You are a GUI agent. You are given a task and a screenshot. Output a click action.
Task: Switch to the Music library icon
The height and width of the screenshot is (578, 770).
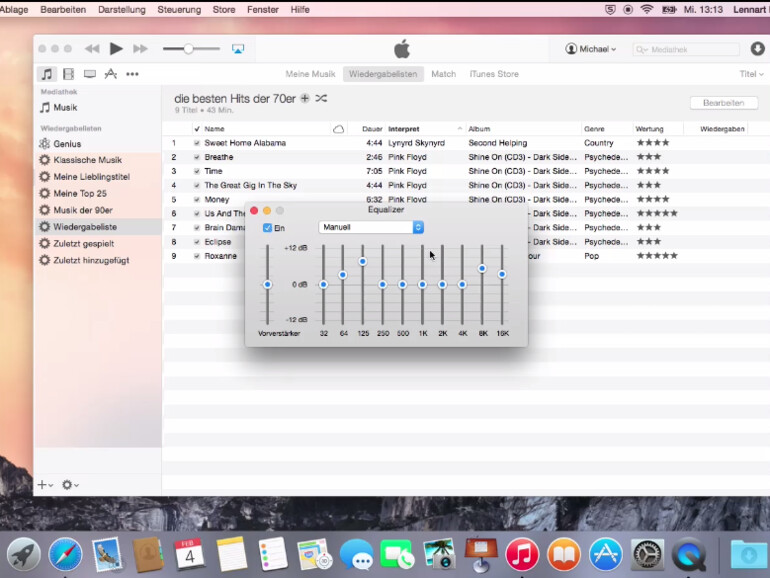(47, 74)
